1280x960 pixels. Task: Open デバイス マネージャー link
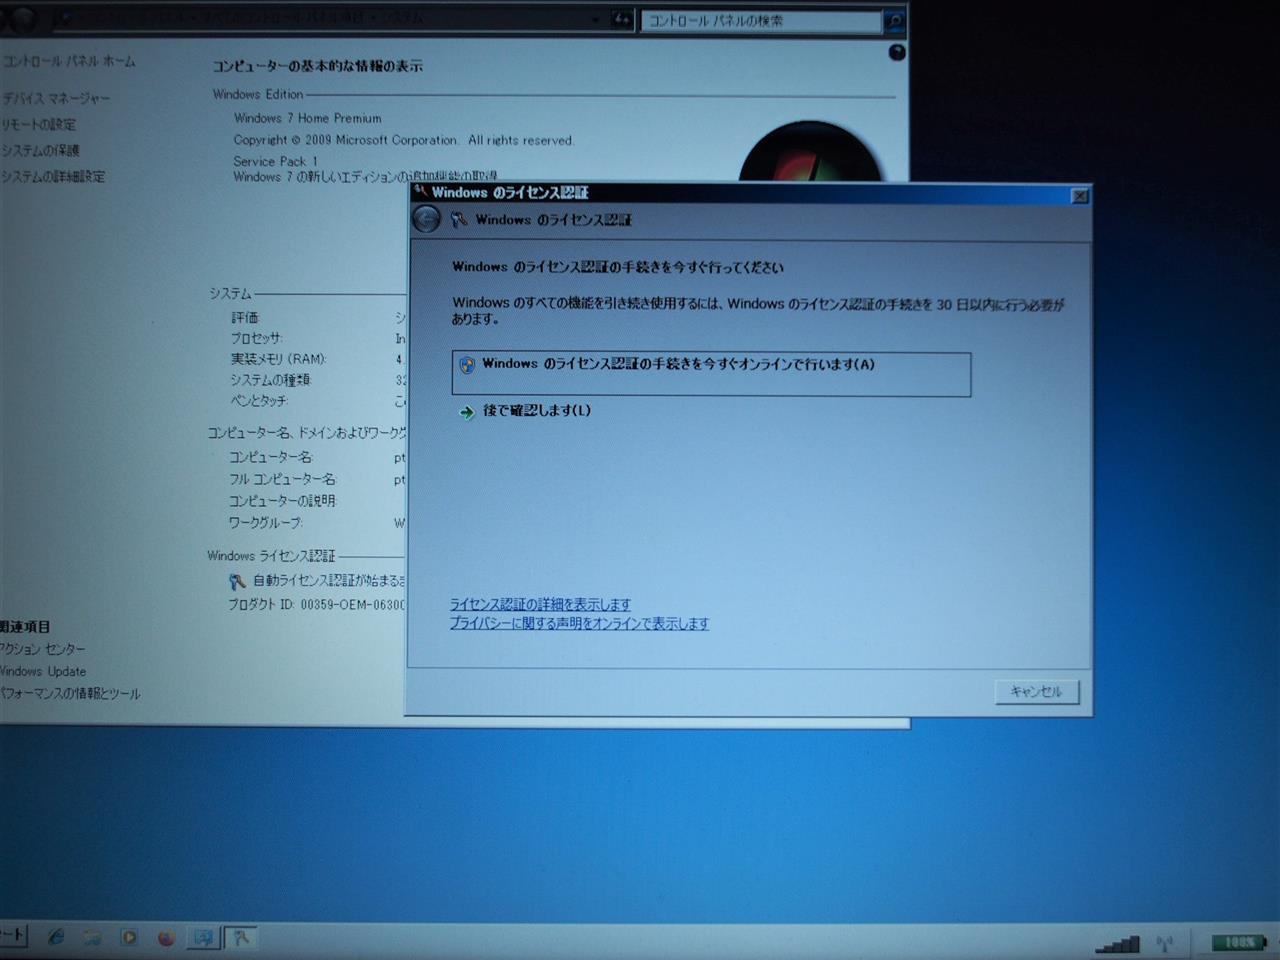click(x=56, y=98)
